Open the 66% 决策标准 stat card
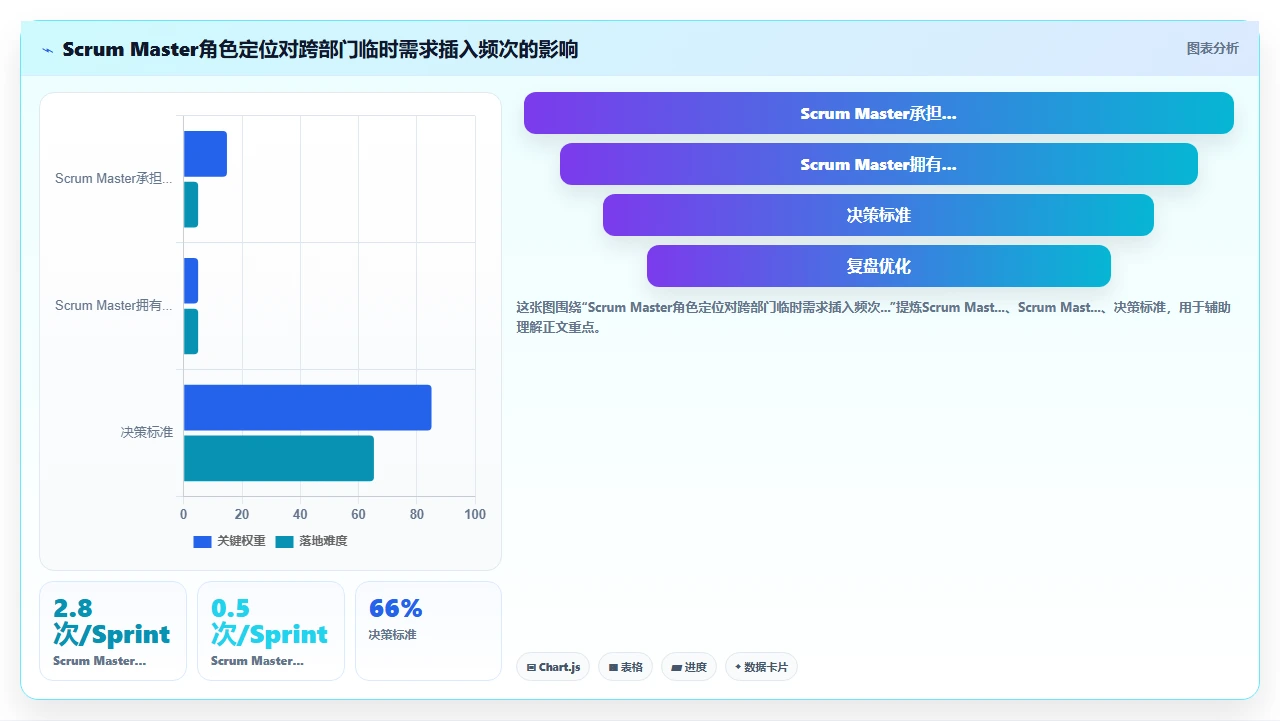The width and height of the screenshot is (1280, 721). tap(428, 631)
